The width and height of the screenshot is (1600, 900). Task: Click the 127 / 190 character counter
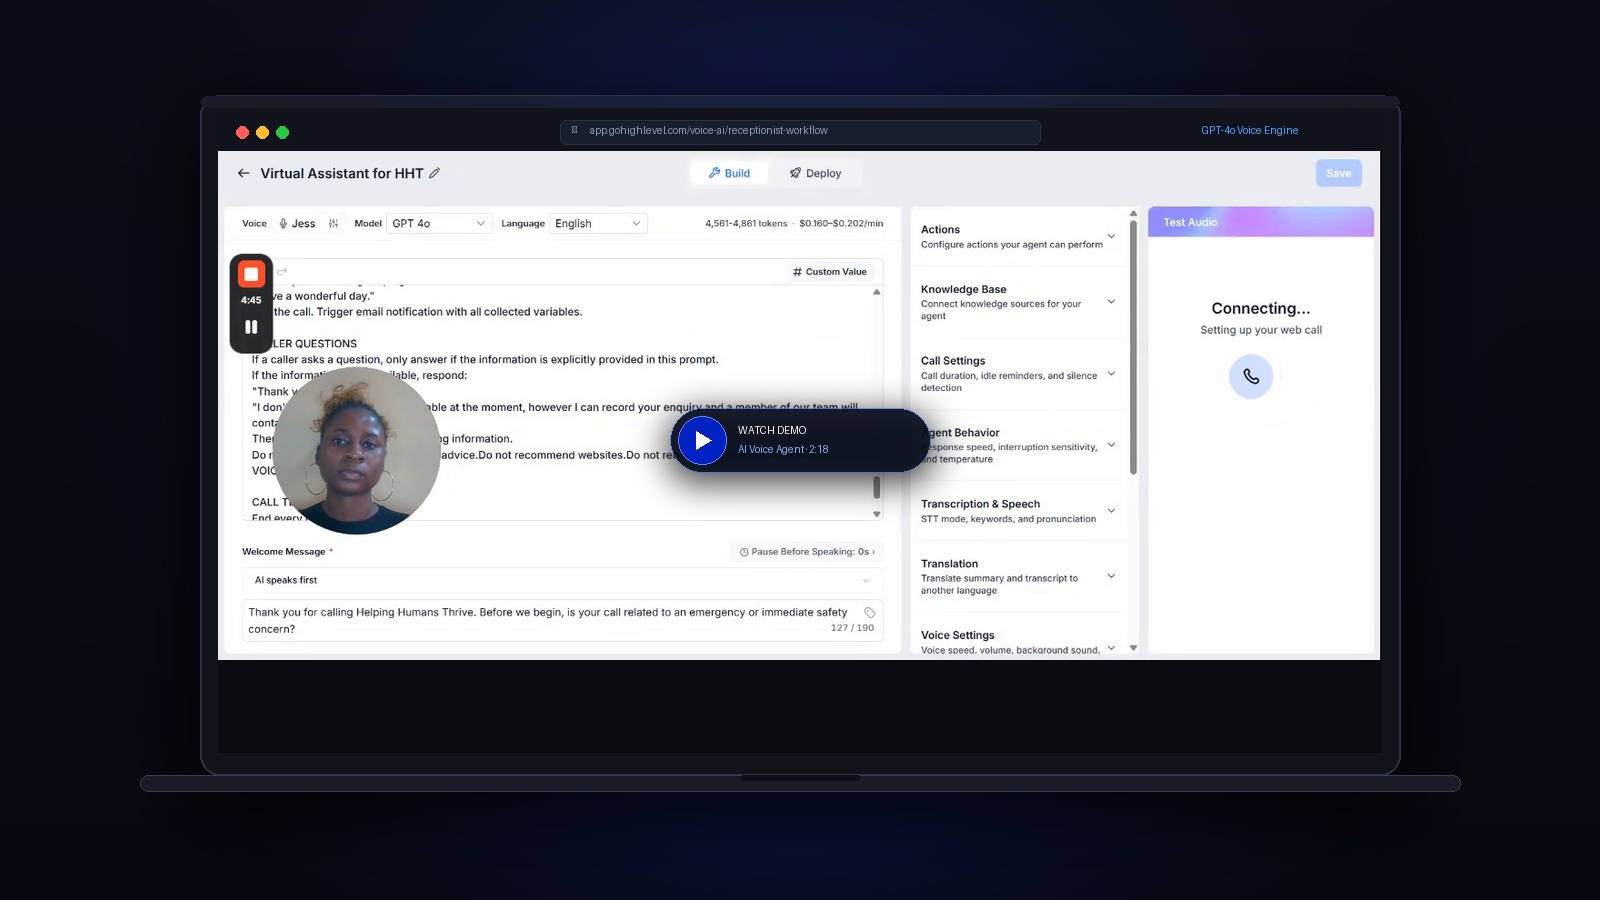click(852, 628)
